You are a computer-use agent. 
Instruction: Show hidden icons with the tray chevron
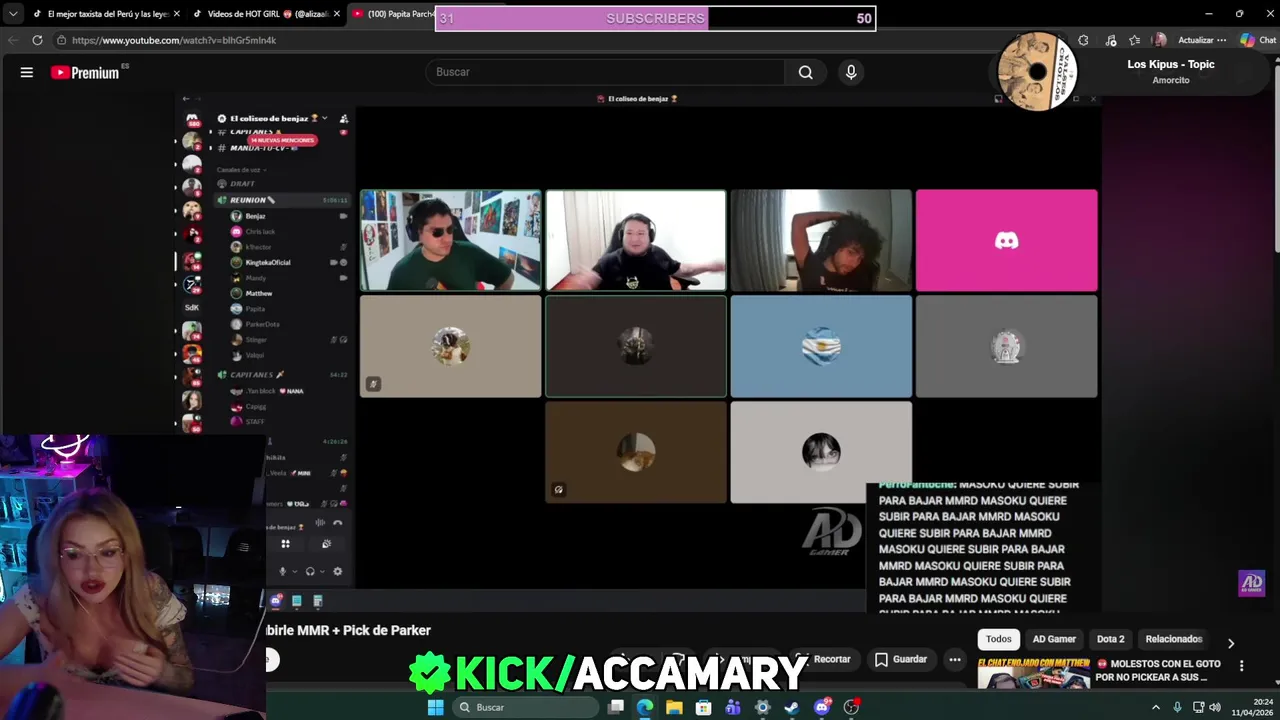pos(1156,707)
